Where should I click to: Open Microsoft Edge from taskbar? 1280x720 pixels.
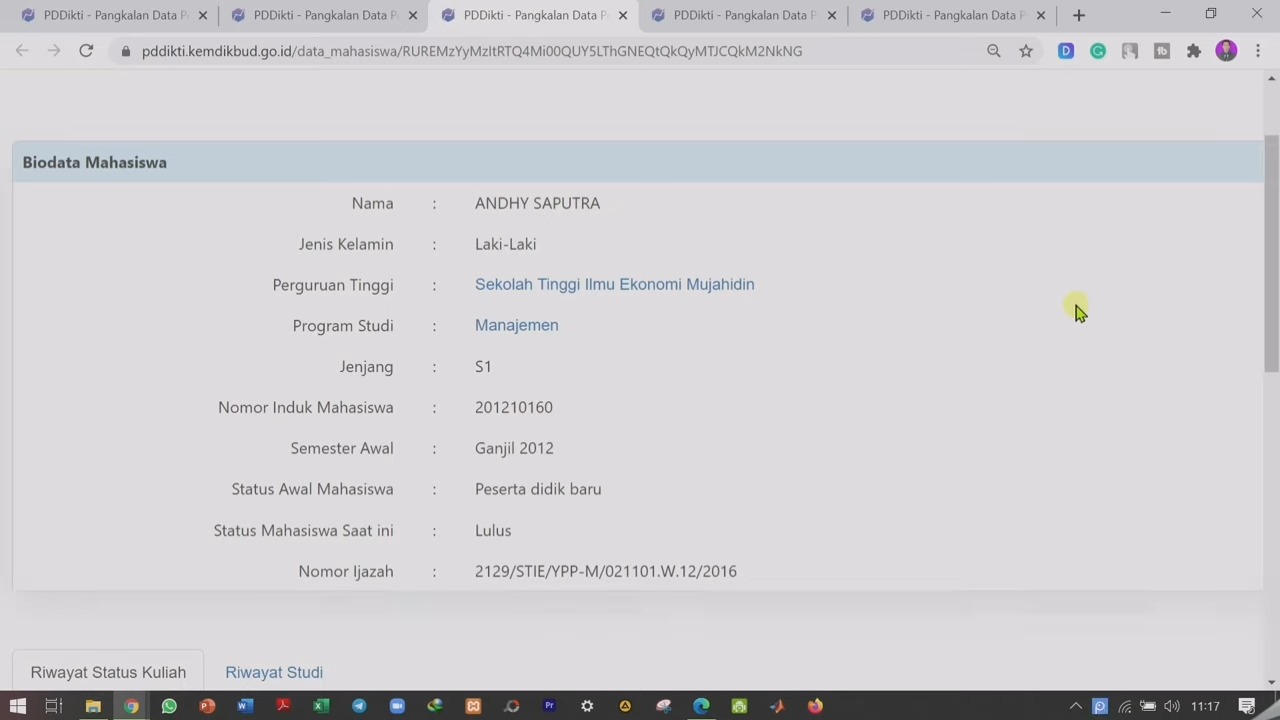tap(701, 706)
